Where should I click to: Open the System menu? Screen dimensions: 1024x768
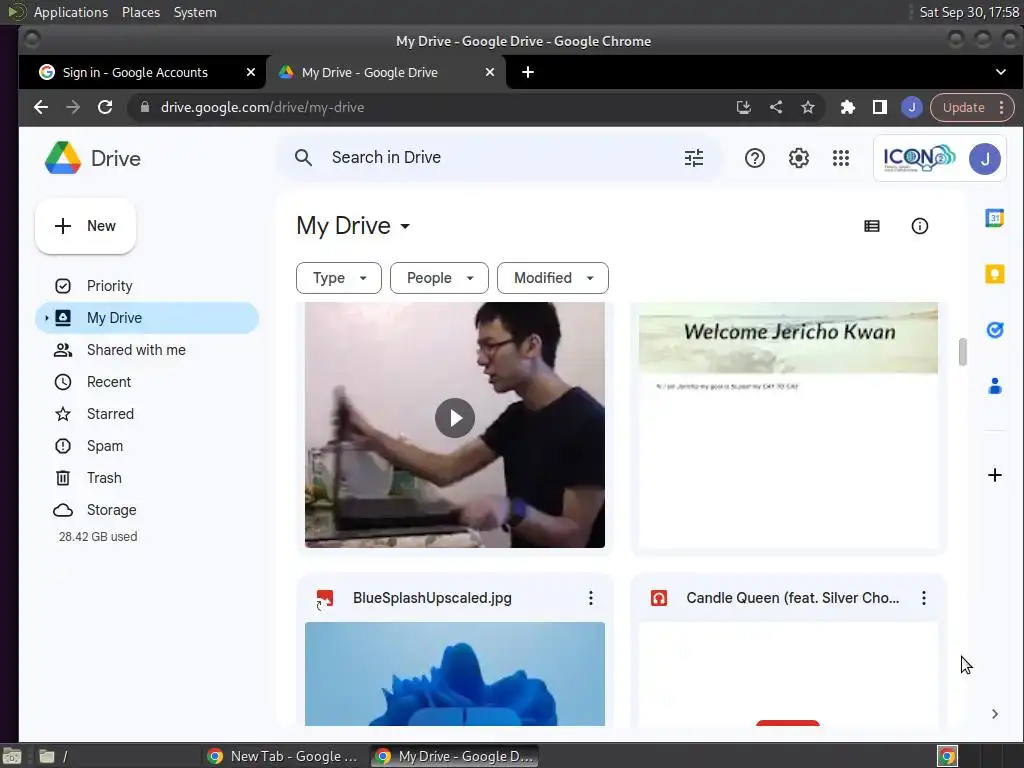point(195,12)
